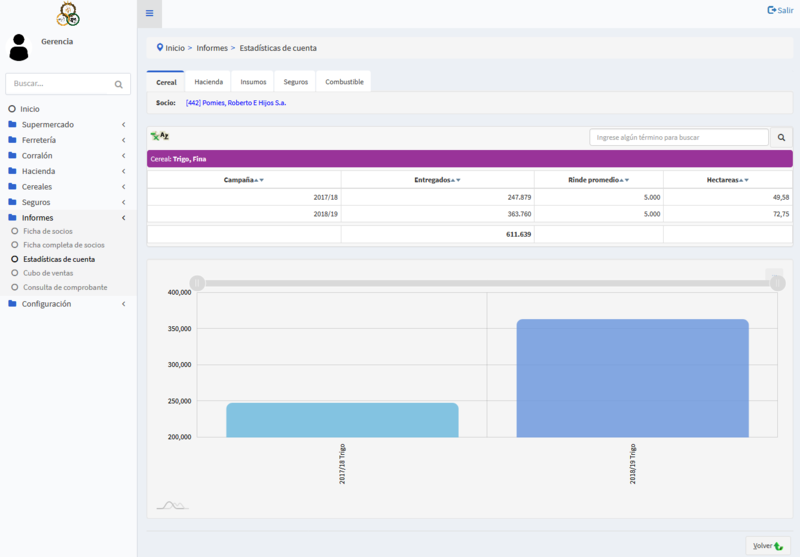Switch to the Hacienda tab
The image size is (800, 557).
pos(208,82)
